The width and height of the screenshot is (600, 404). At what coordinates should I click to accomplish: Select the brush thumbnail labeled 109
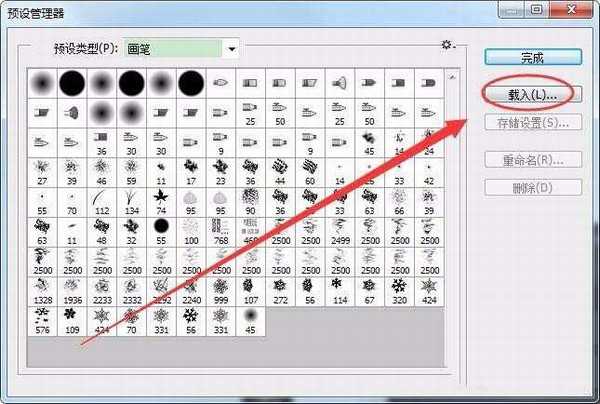(x=72, y=319)
